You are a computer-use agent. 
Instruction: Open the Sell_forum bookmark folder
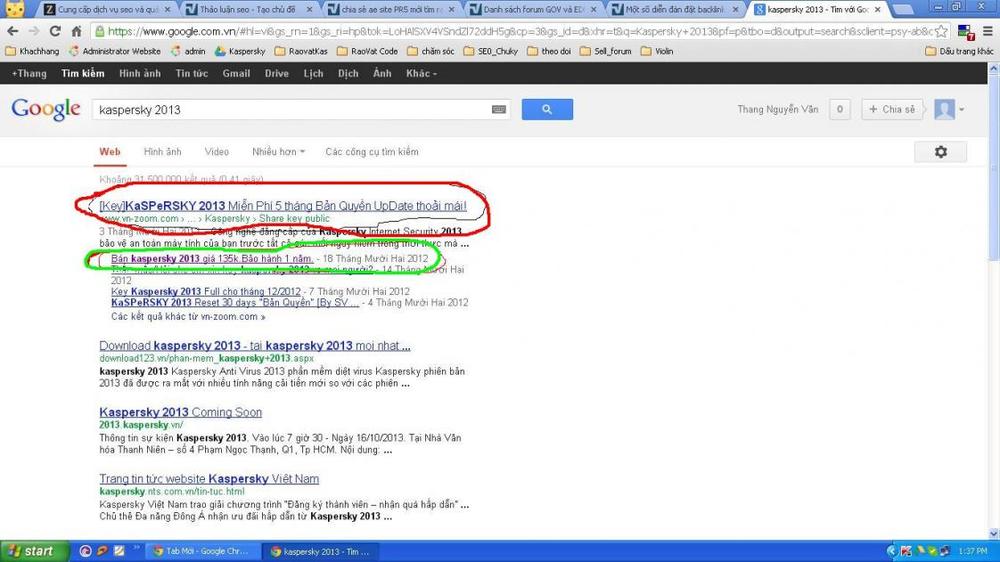(x=606, y=51)
